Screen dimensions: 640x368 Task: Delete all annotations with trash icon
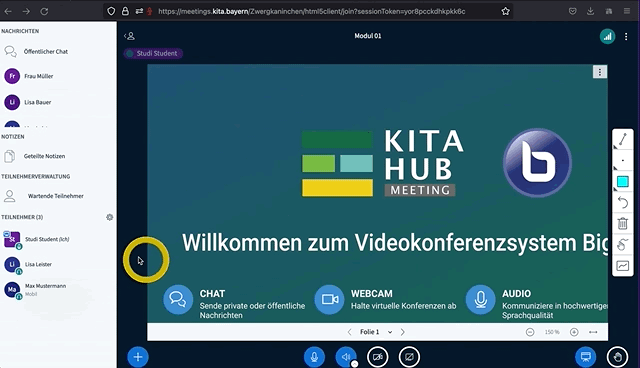click(x=622, y=224)
